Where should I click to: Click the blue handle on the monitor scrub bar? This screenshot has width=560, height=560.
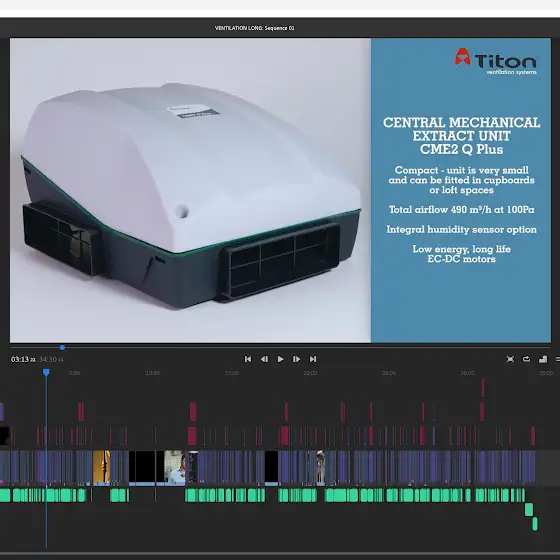[62, 348]
